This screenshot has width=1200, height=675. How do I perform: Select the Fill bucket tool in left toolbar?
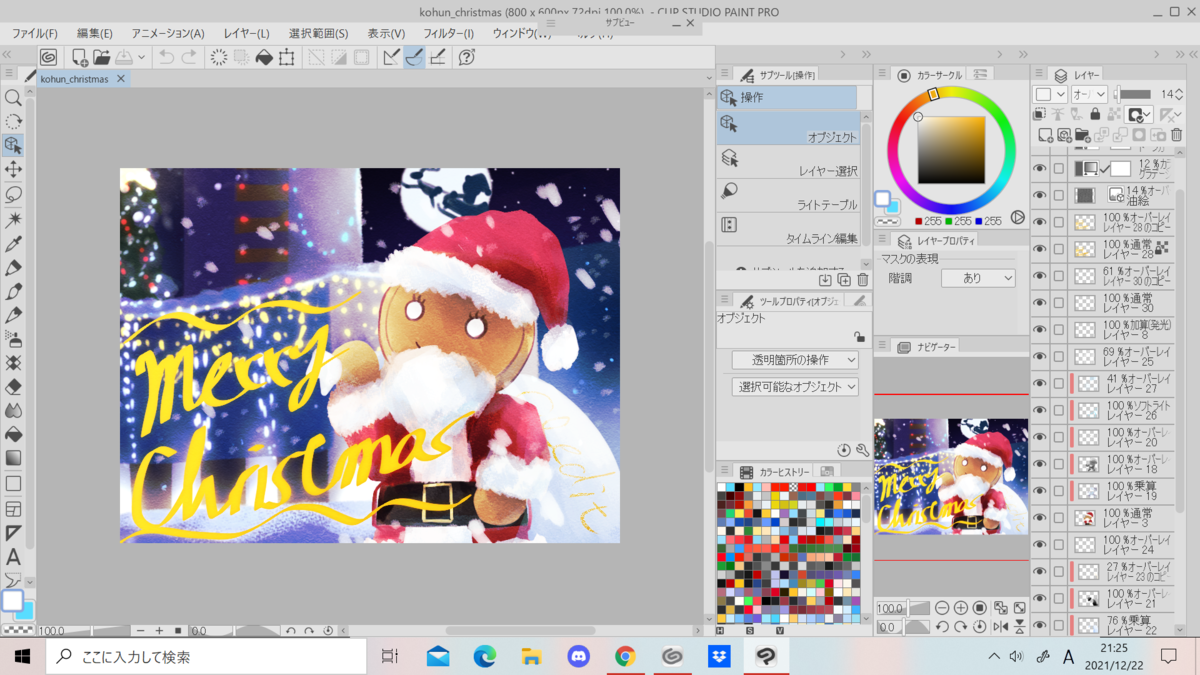(13, 435)
